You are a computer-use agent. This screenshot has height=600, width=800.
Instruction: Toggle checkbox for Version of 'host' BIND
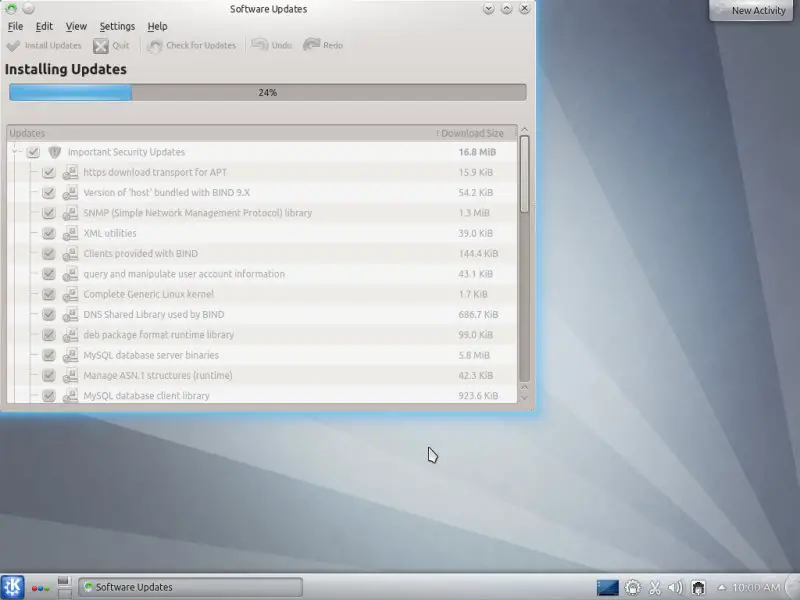pos(48,193)
